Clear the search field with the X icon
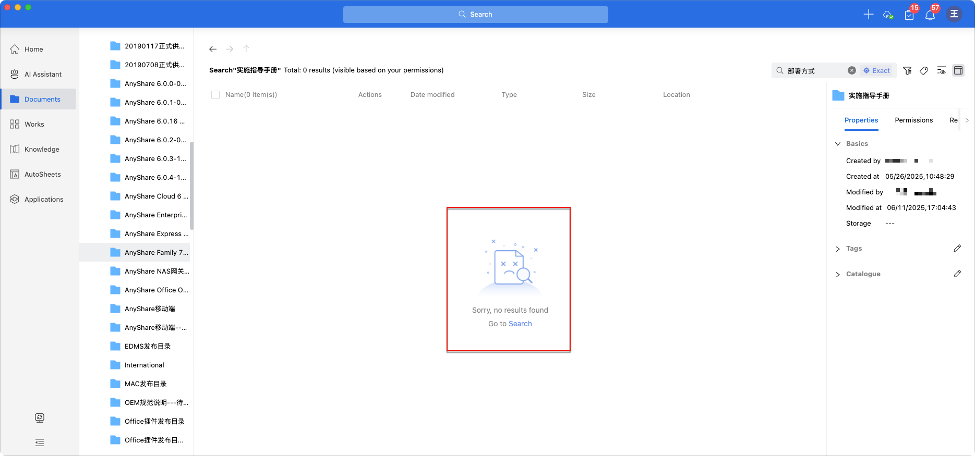The height and width of the screenshot is (456, 976). tap(852, 71)
